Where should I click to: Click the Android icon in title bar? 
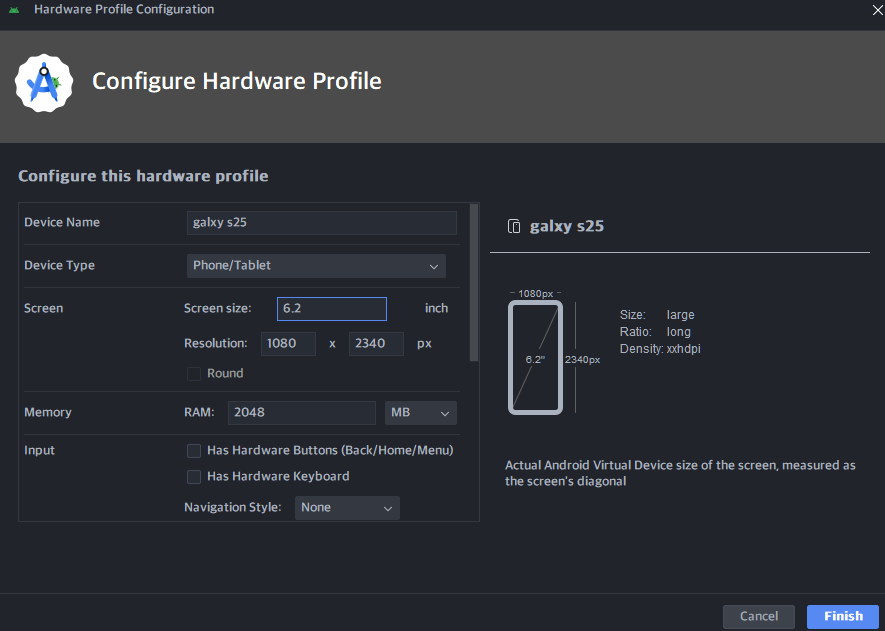pyautogui.click(x=14, y=10)
